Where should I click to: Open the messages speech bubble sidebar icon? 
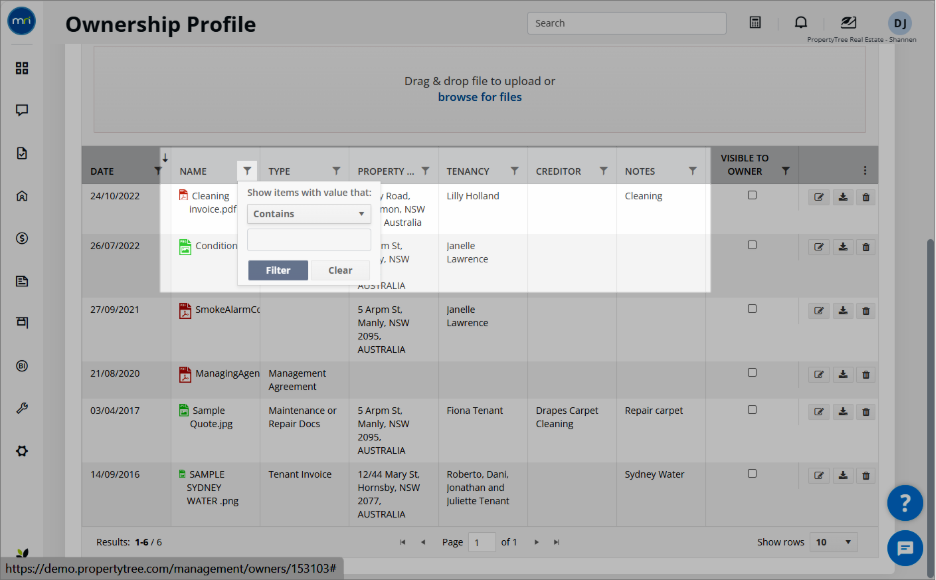click(22, 110)
